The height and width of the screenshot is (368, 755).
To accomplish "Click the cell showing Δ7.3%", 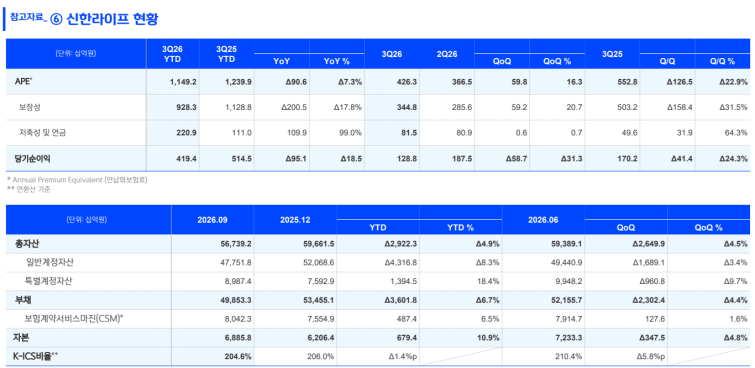I will click(351, 82).
